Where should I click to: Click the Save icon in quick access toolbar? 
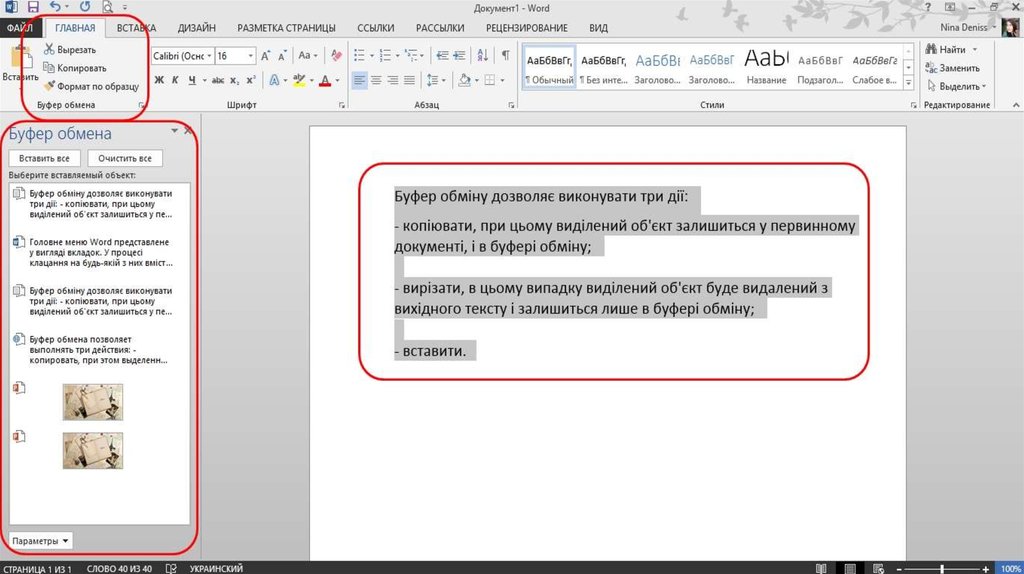click(32, 7)
